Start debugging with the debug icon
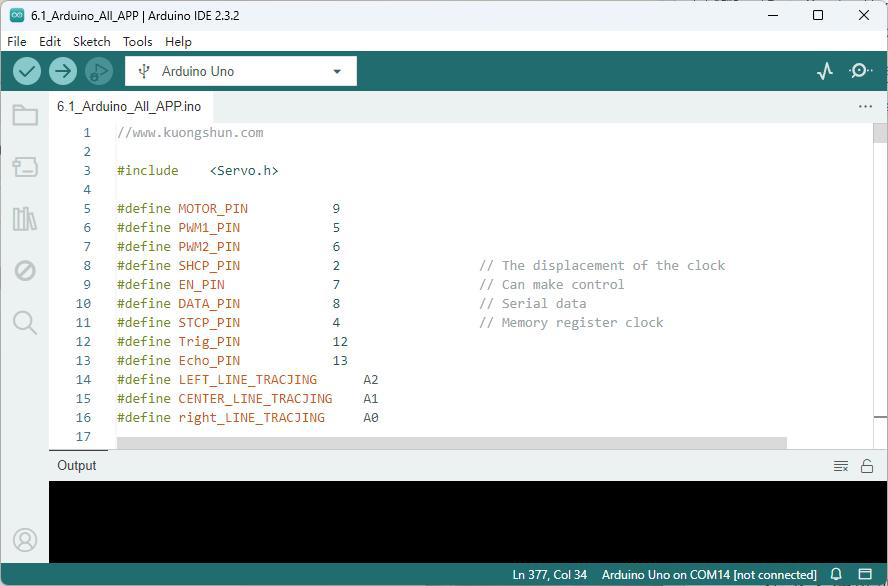 99,71
